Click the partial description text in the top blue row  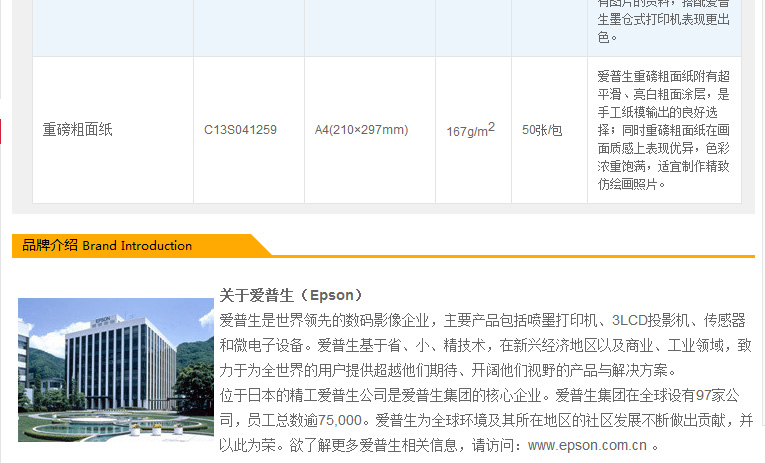coord(663,22)
